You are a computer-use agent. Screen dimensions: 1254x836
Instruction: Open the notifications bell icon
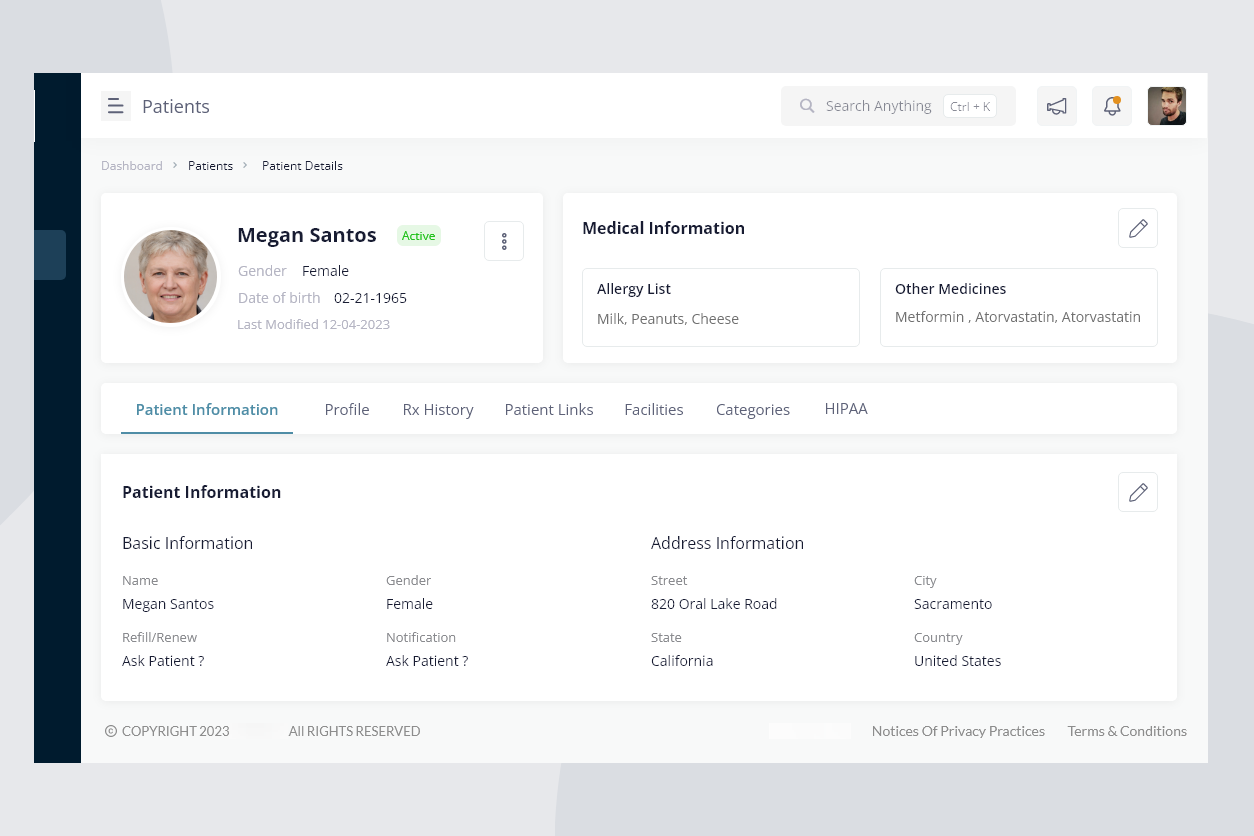click(x=1111, y=106)
